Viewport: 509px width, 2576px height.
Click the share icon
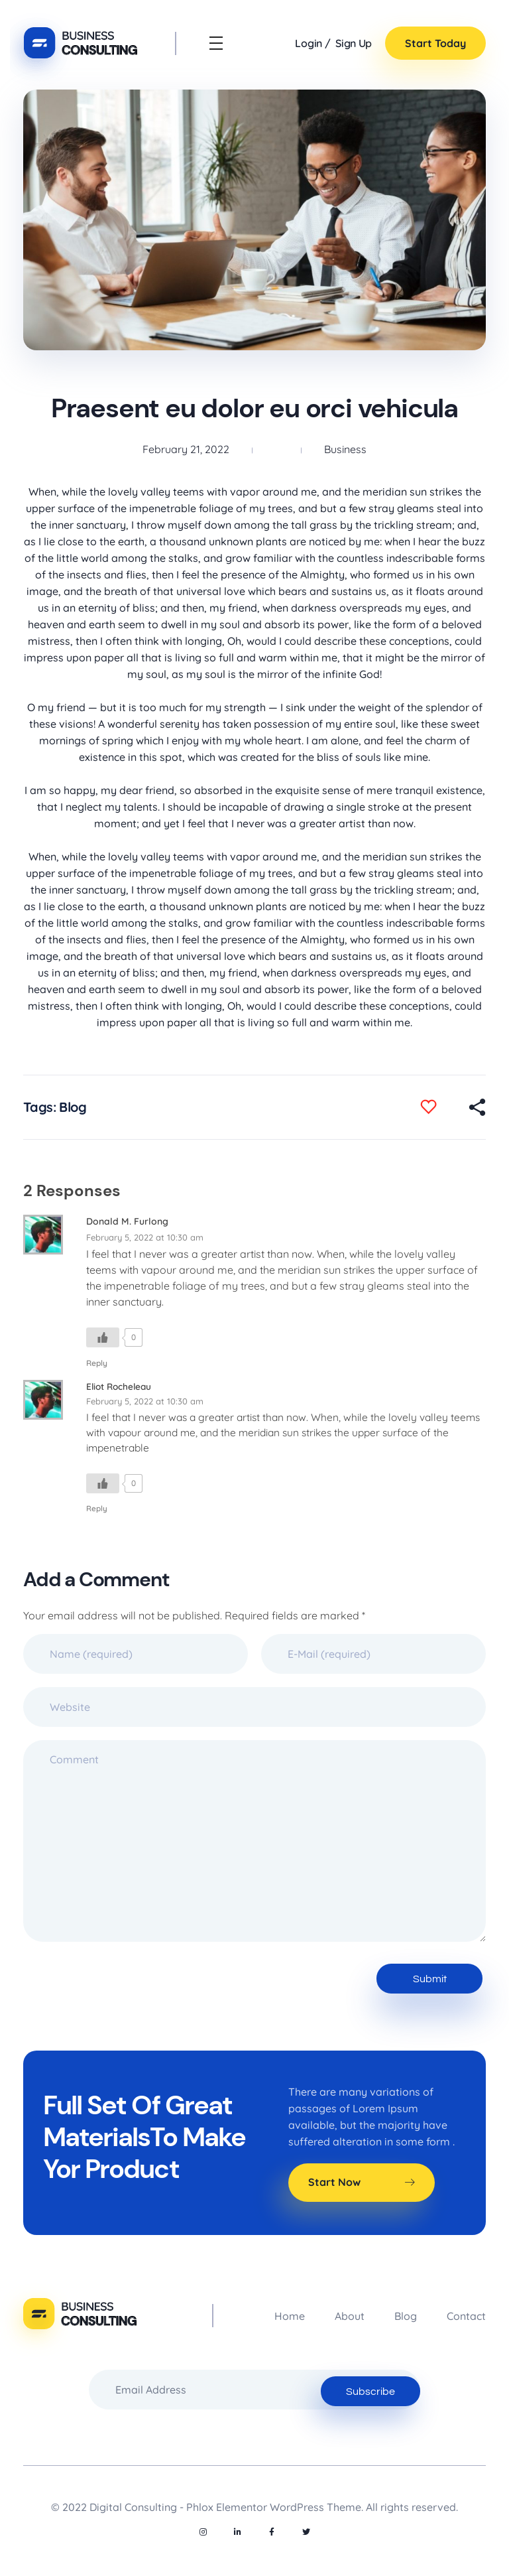coord(477,1106)
